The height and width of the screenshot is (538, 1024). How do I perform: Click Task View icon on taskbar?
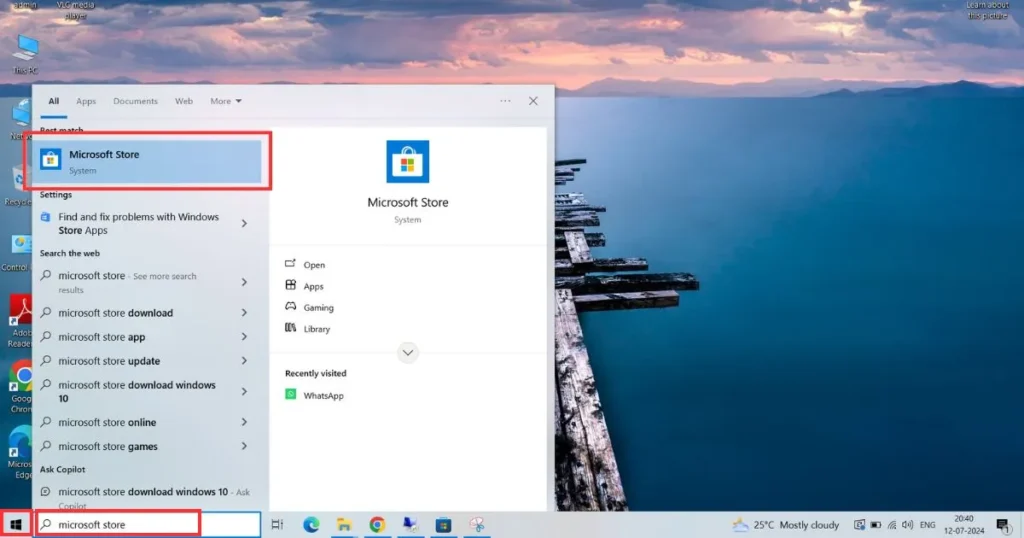coord(277,524)
